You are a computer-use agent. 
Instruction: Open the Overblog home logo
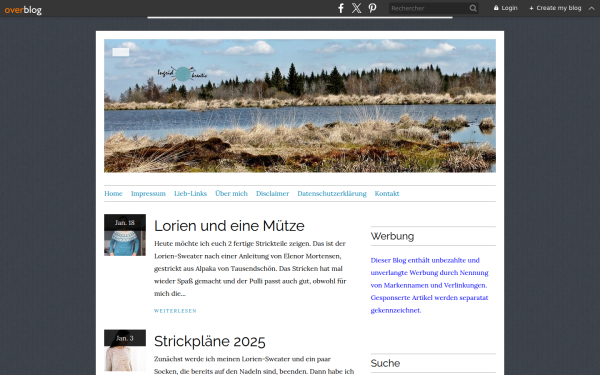pos(23,9)
